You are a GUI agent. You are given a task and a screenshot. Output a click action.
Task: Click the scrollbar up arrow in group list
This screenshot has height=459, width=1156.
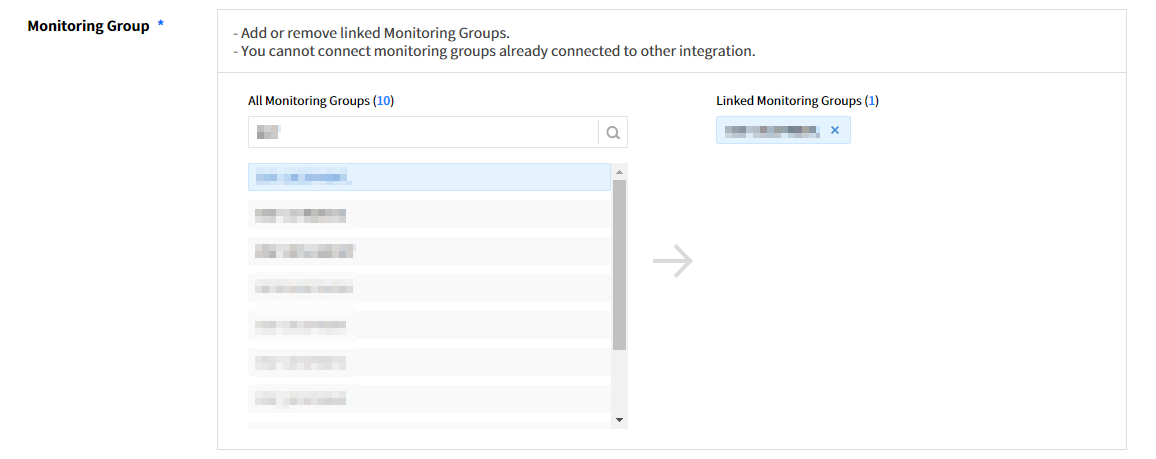pyautogui.click(x=619, y=171)
